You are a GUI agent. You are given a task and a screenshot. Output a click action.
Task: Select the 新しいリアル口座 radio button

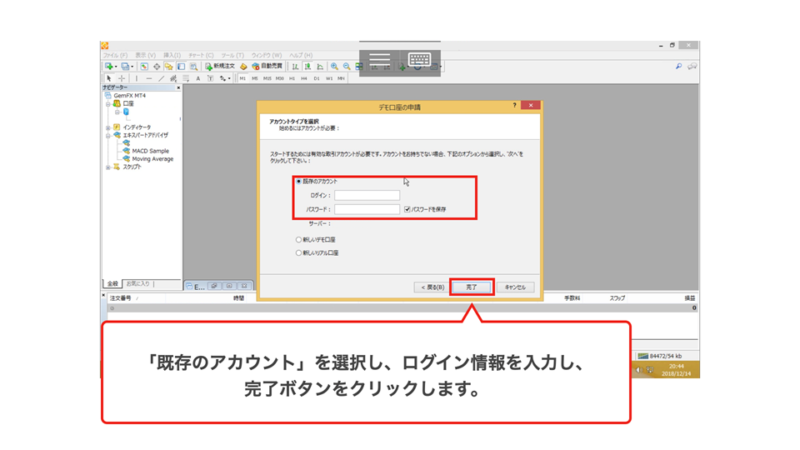298,253
